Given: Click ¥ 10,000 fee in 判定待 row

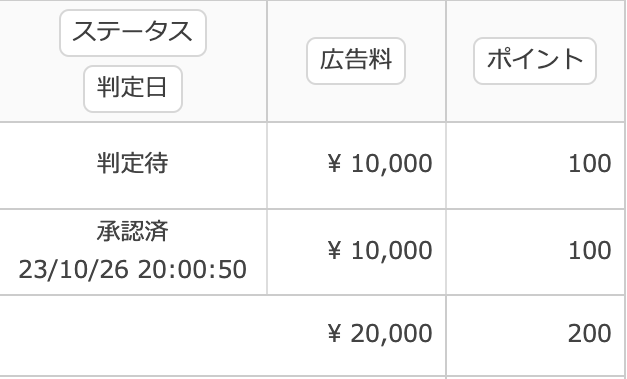Looking at the screenshot, I should coord(379,163).
